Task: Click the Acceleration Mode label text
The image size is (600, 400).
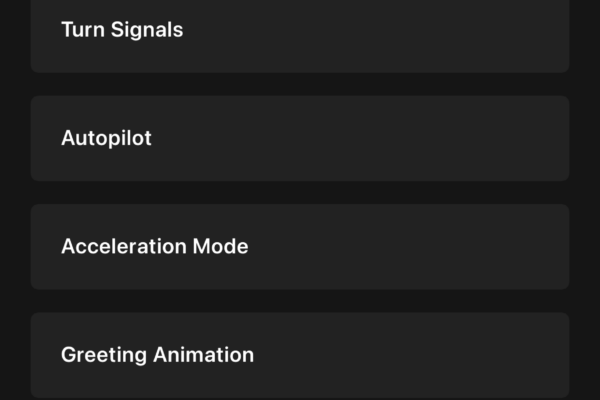Action: coord(154,246)
